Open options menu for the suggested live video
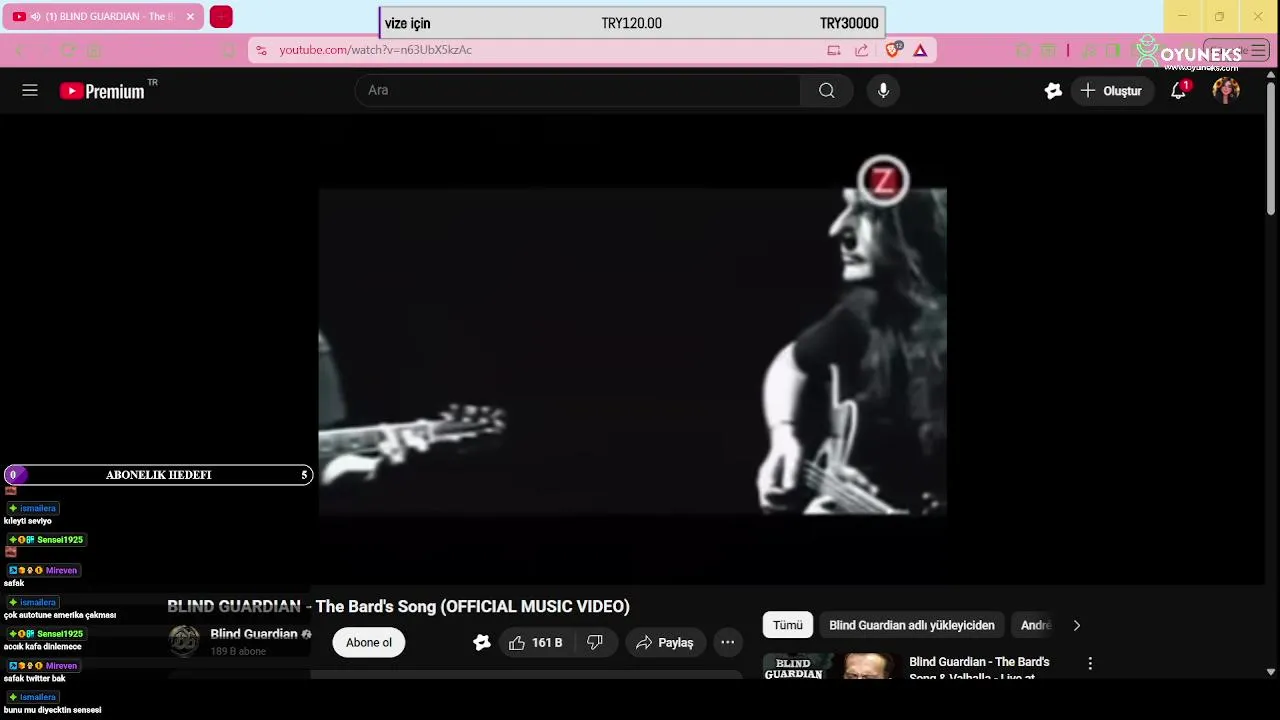Image resolution: width=1280 pixels, height=720 pixels. [1090, 663]
